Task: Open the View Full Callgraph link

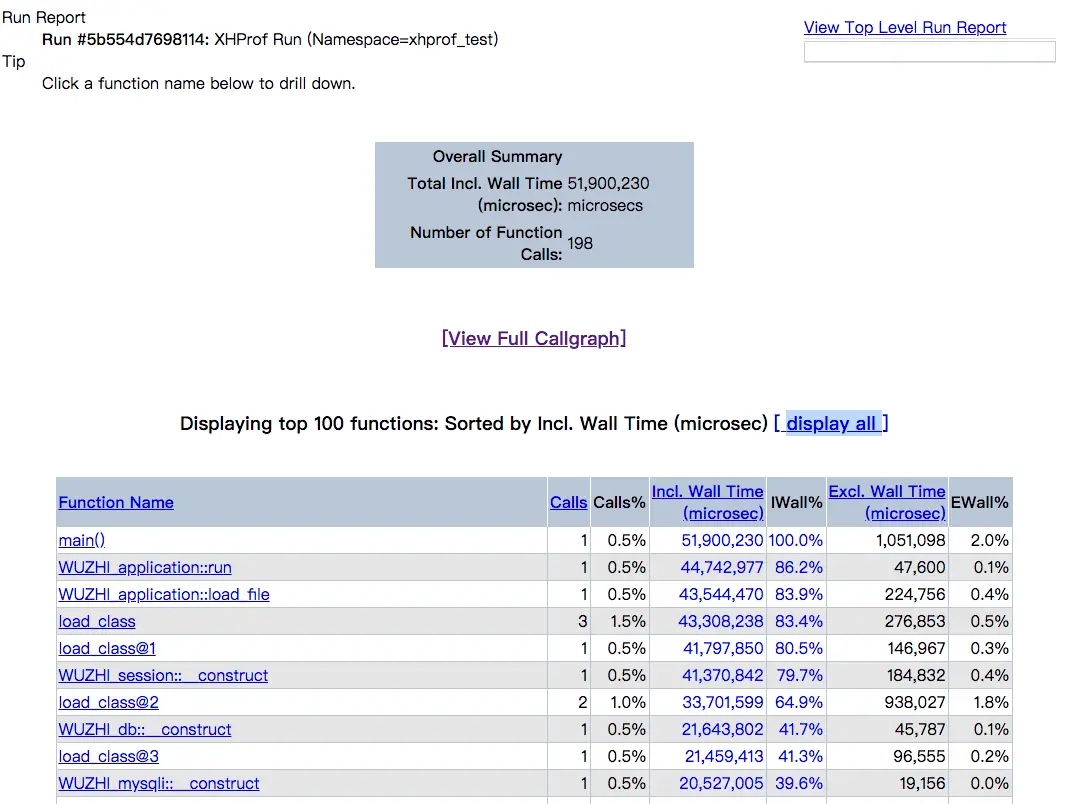Action: (x=534, y=338)
